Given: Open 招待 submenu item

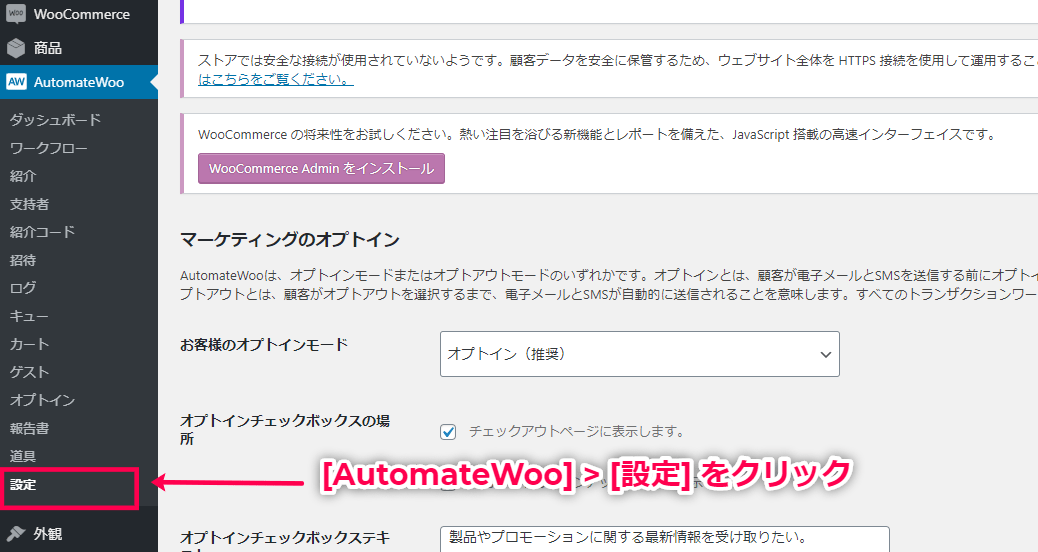Looking at the screenshot, I should pyautogui.click(x=23, y=260).
